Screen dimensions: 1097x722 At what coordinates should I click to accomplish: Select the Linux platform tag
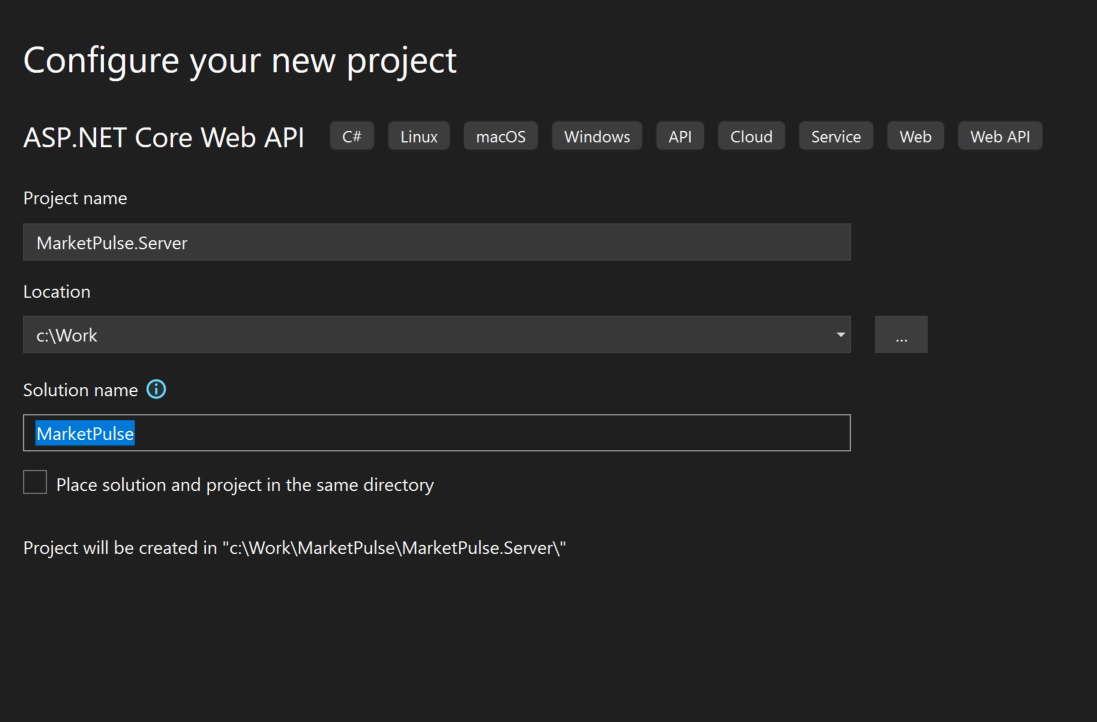[418, 135]
